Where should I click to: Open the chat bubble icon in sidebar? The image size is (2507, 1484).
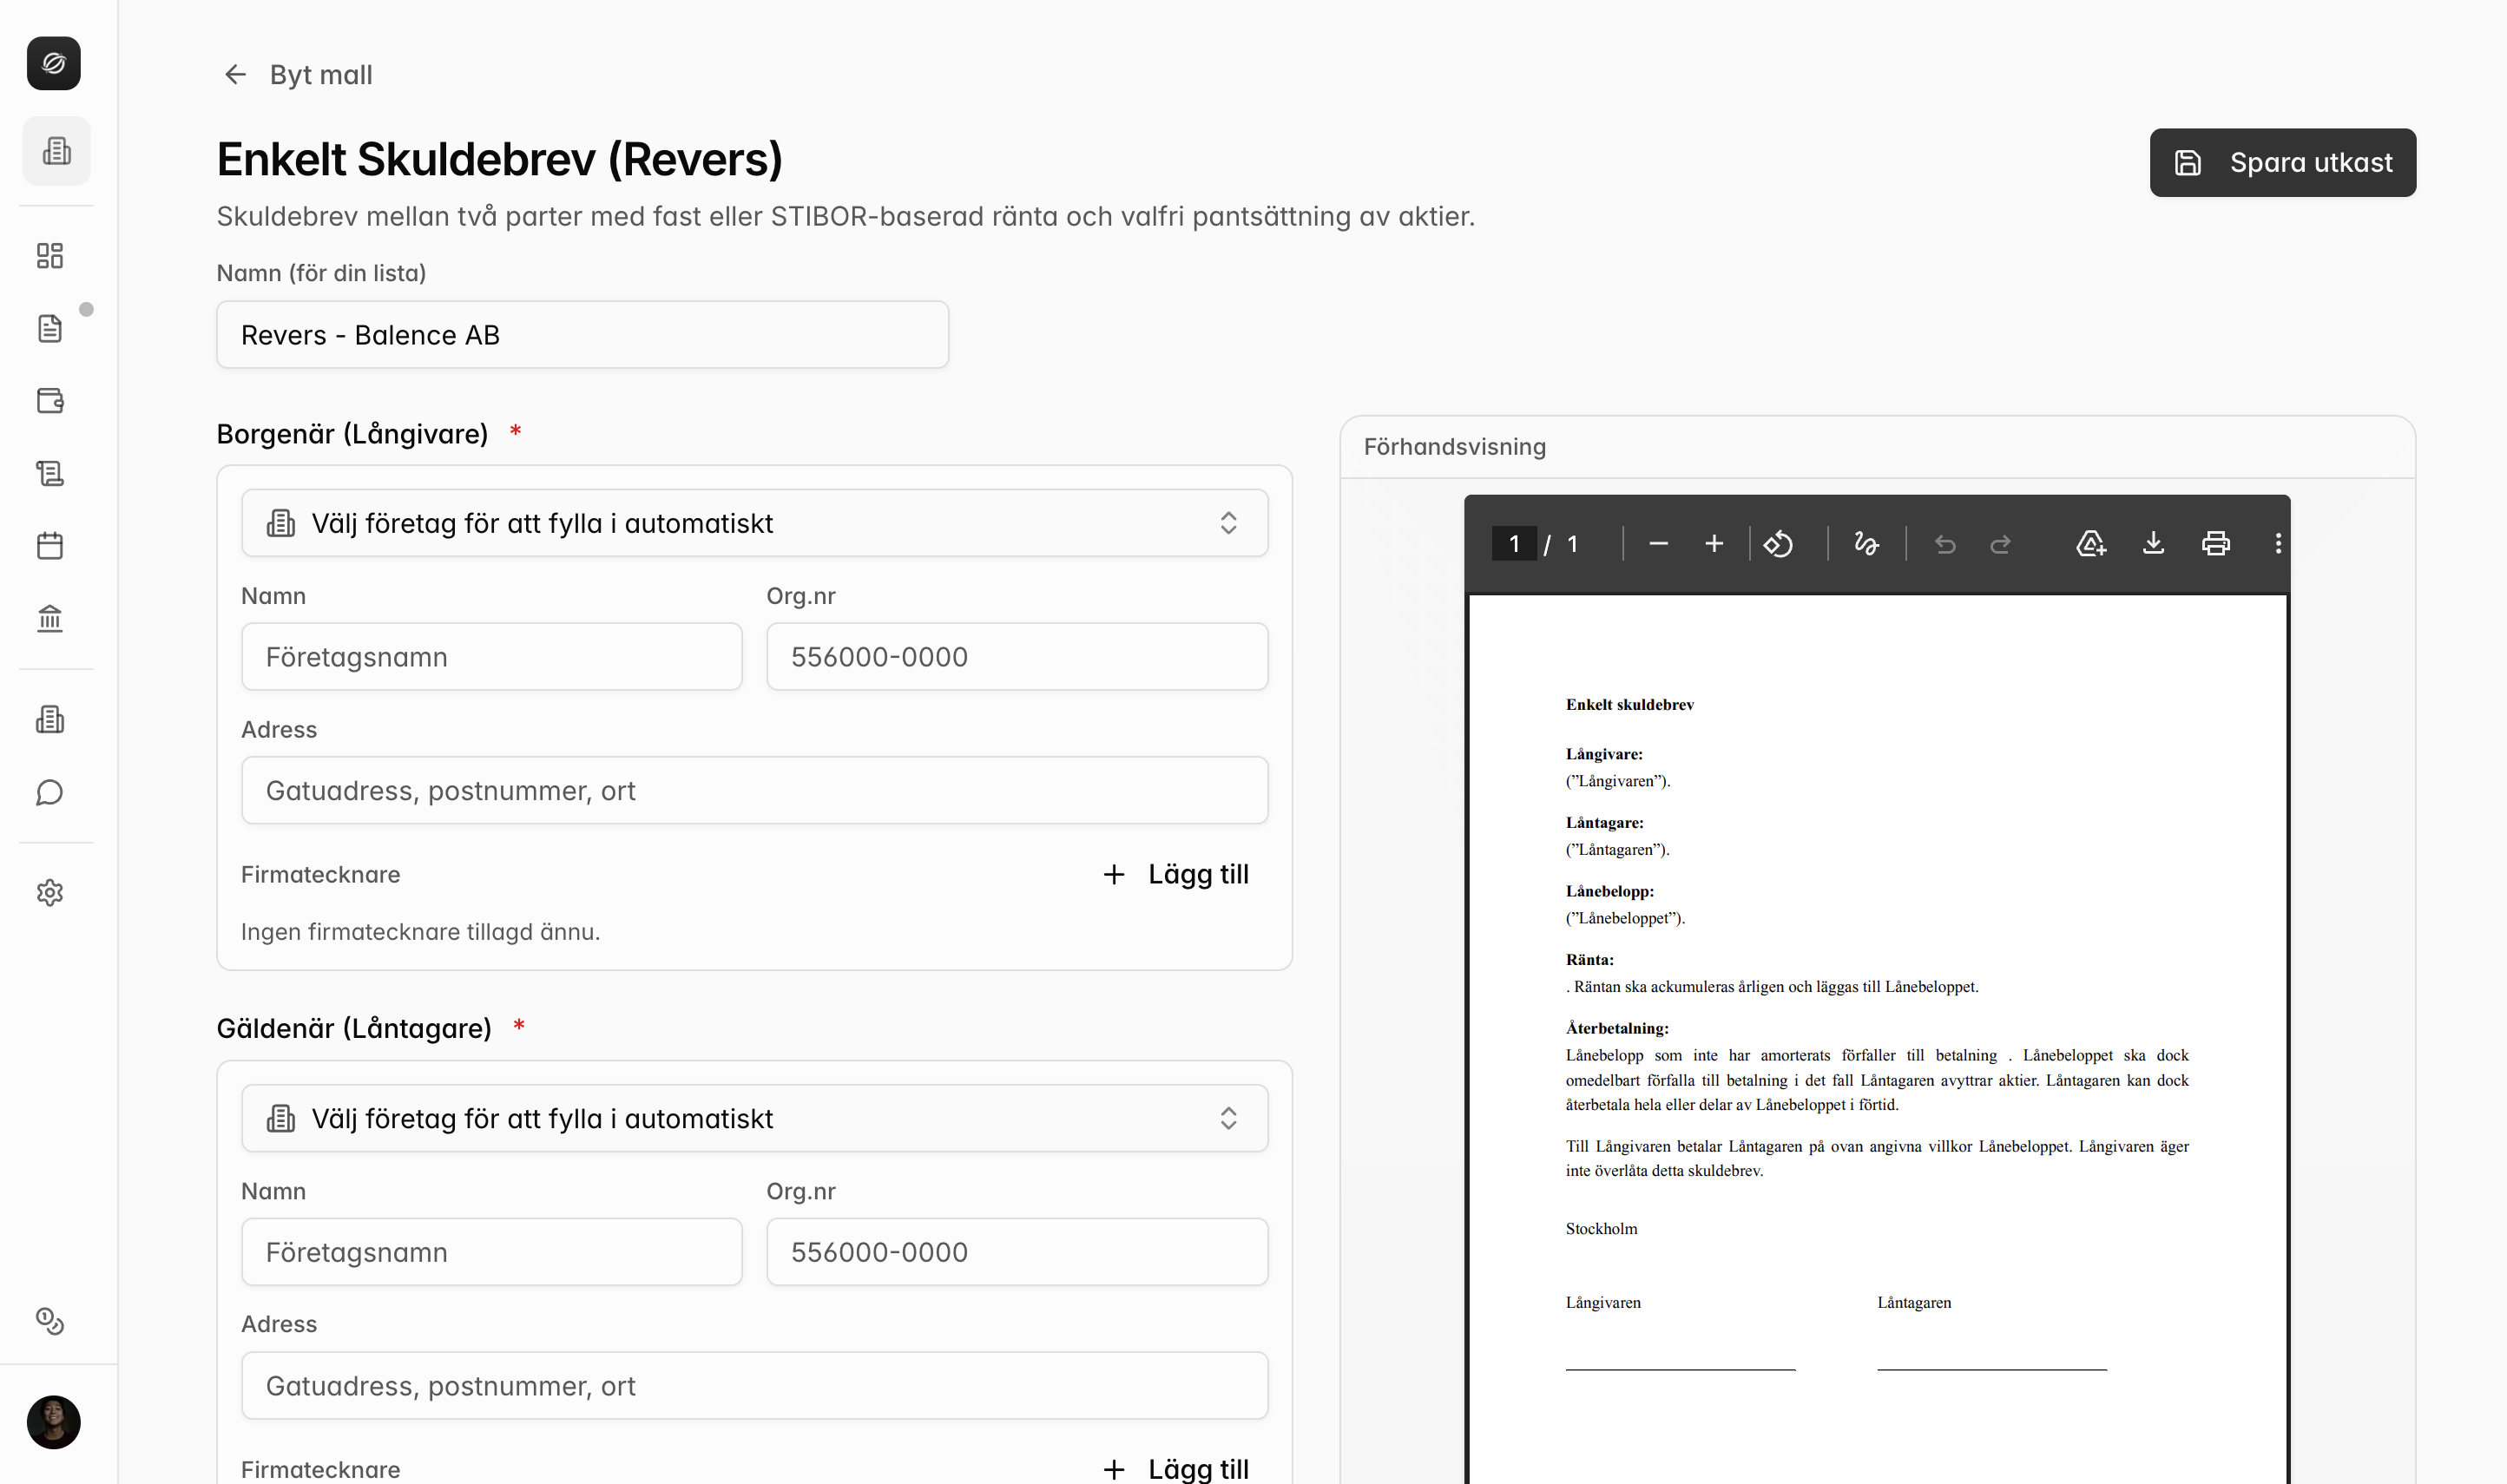(50, 792)
